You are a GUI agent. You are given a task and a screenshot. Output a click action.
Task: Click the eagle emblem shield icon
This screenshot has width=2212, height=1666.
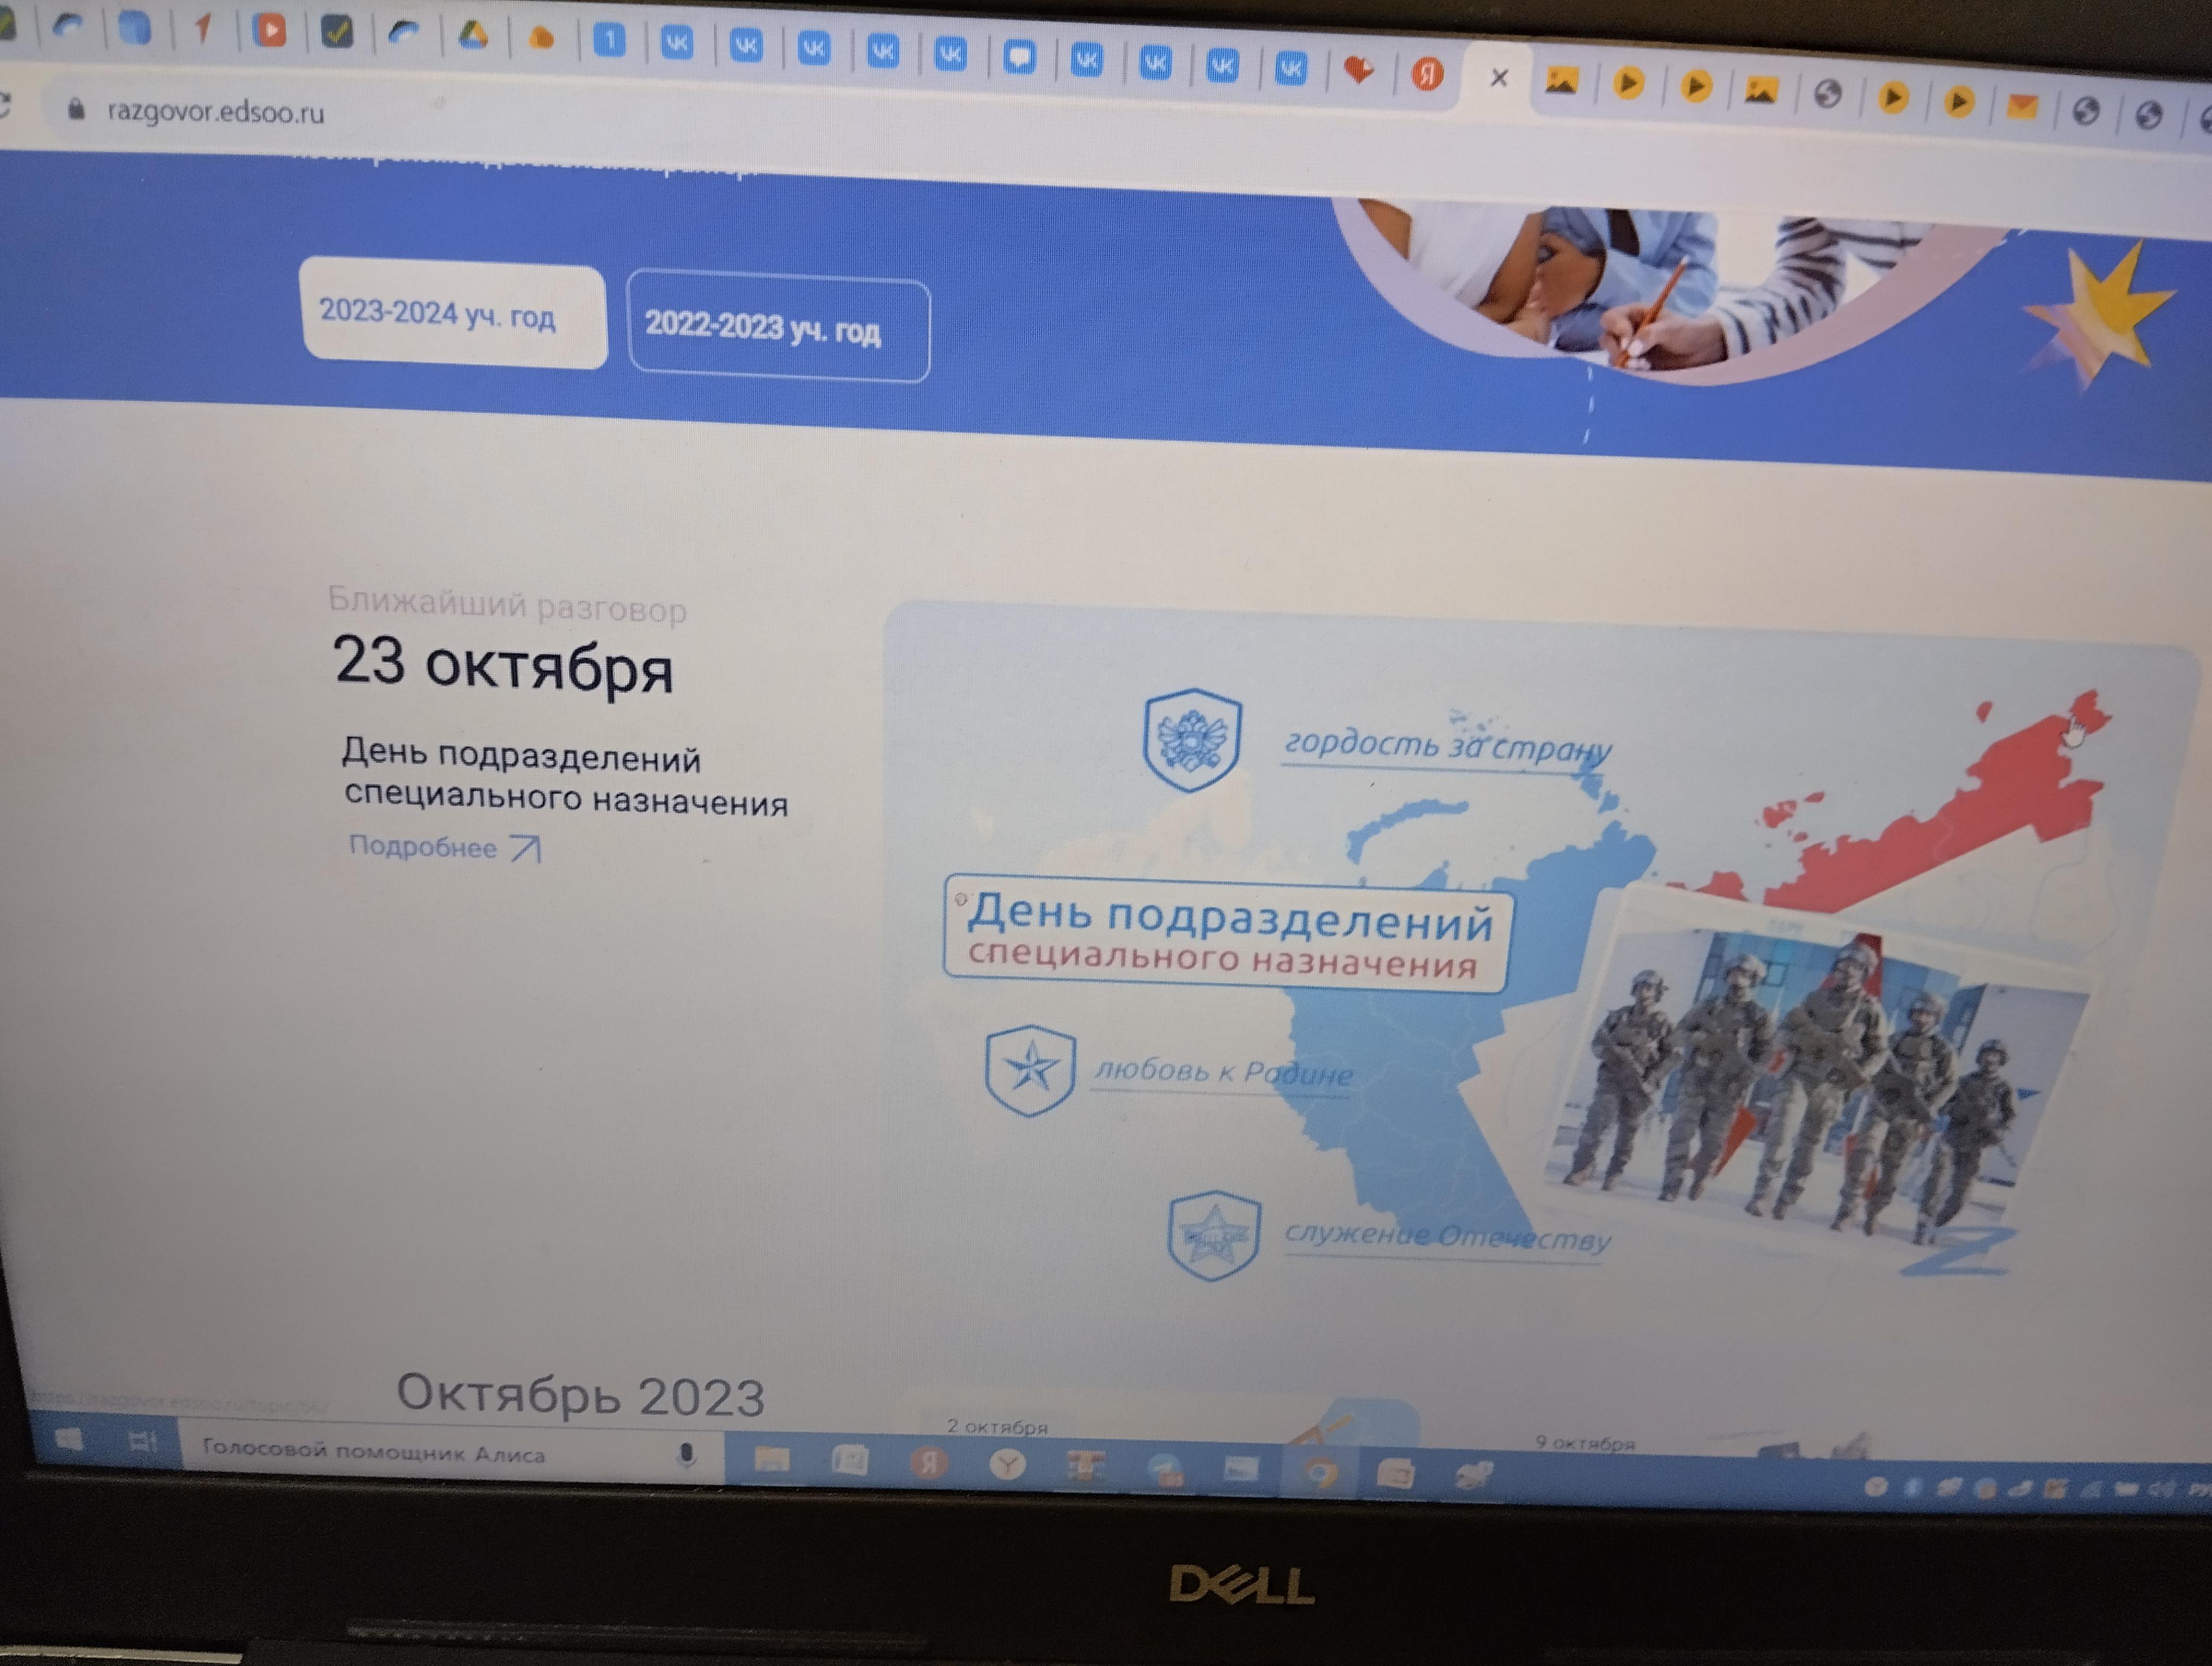point(1192,740)
